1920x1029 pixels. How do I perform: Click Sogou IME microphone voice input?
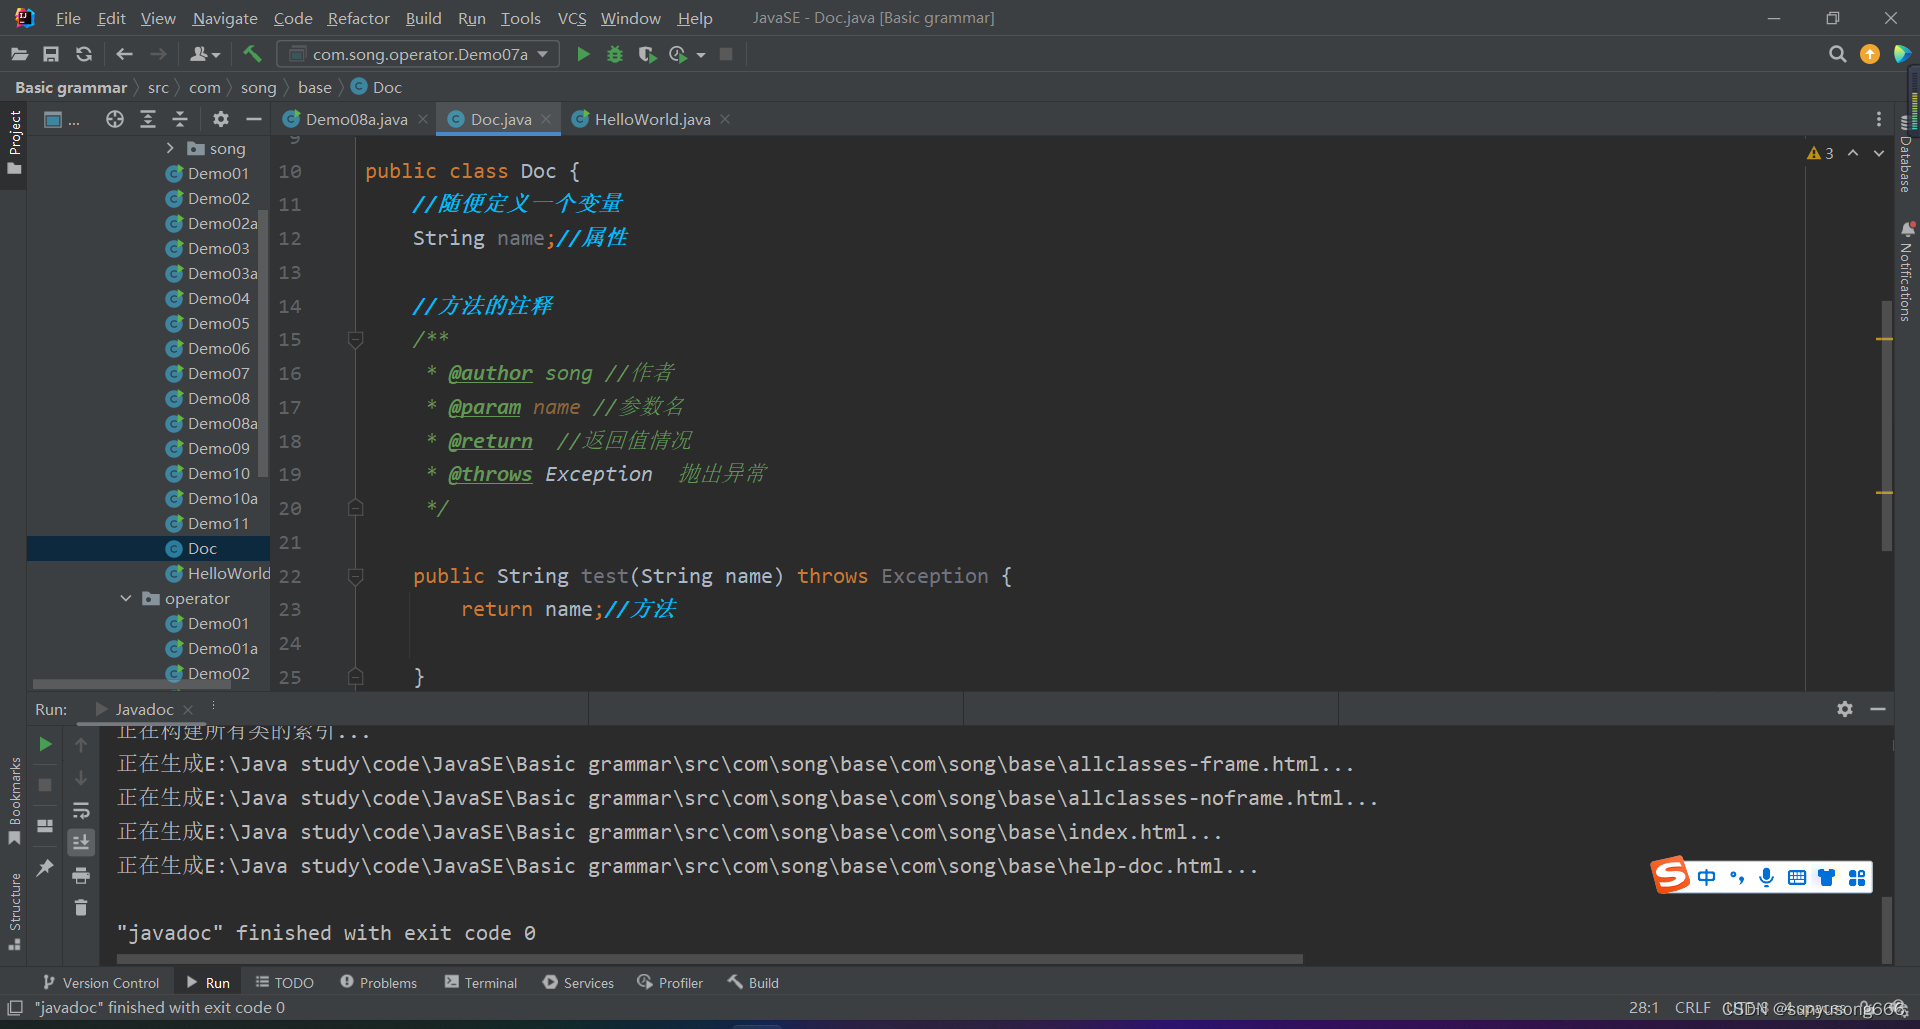(x=1767, y=877)
